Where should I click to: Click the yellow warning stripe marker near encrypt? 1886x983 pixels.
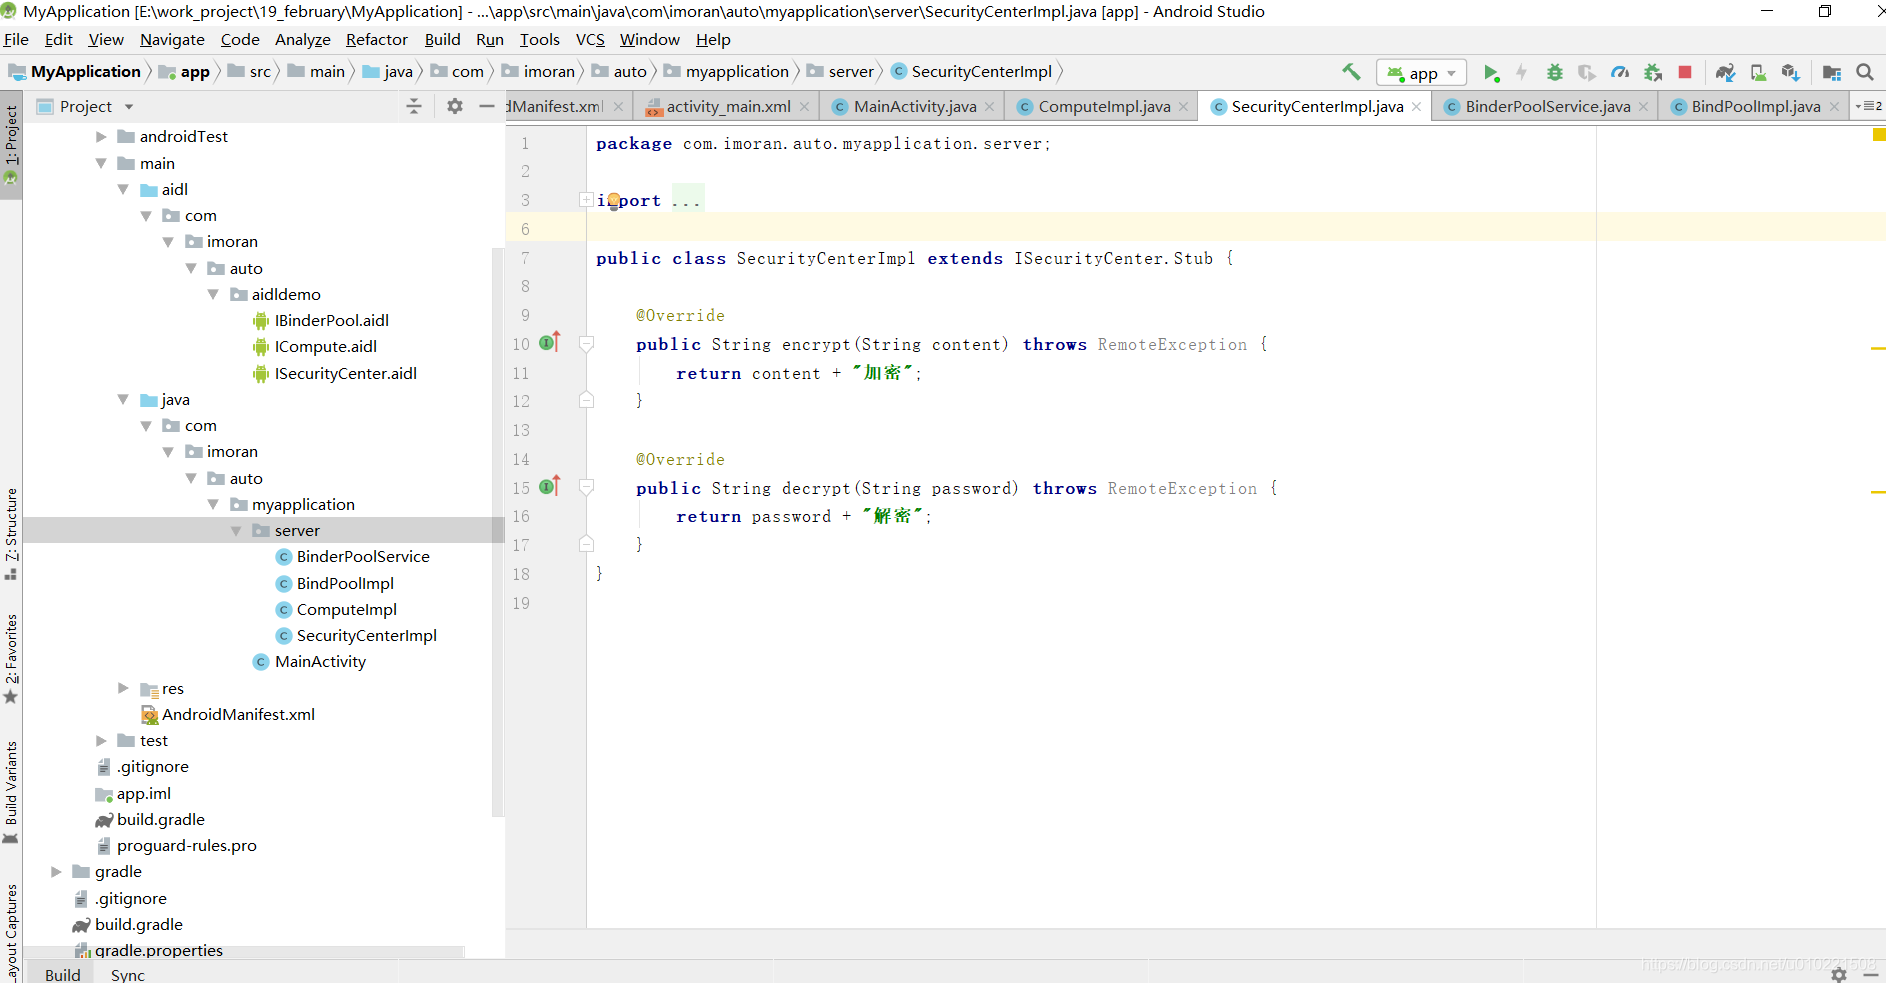click(x=1878, y=348)
